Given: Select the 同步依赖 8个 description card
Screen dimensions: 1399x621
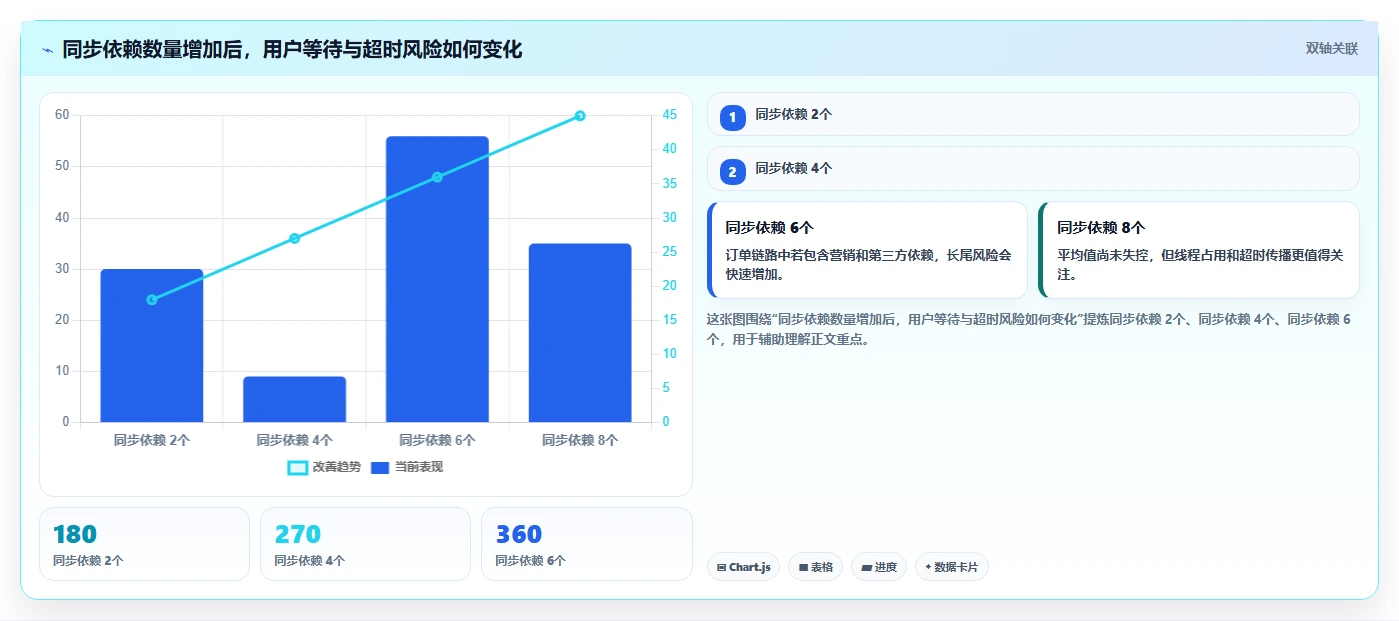Looking at the screenshot, I should pyautogui.click(x=1199, y=250).
